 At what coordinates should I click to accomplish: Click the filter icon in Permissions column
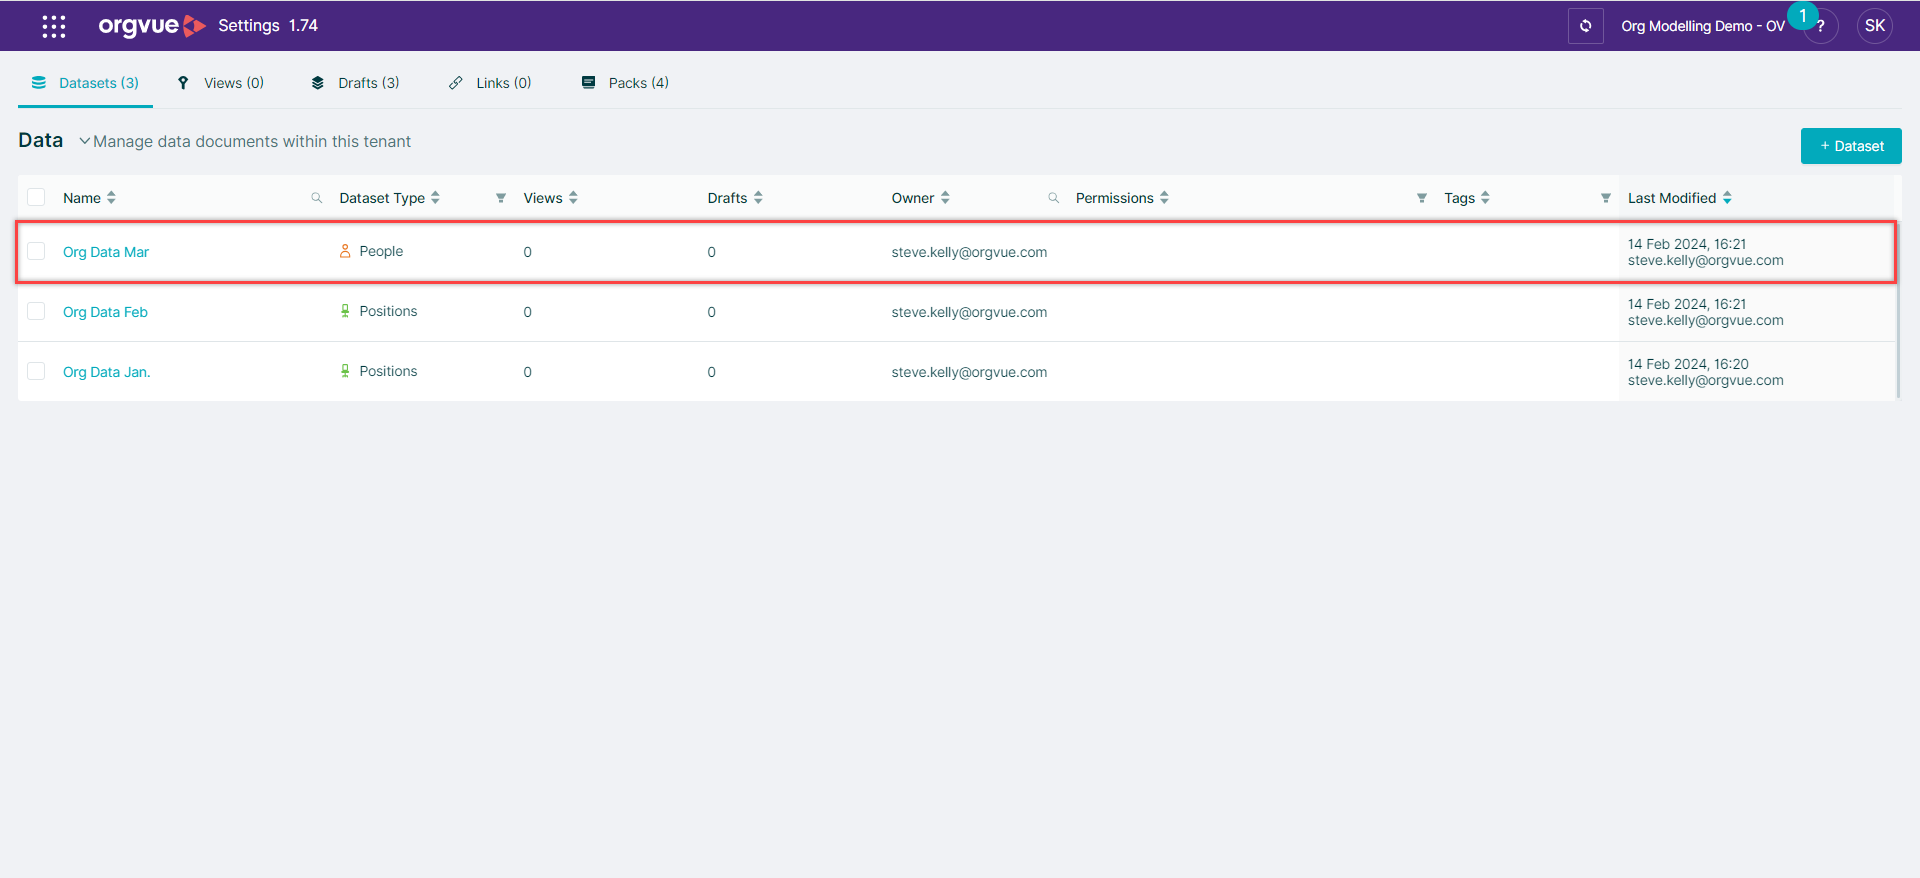(1421, 198)
